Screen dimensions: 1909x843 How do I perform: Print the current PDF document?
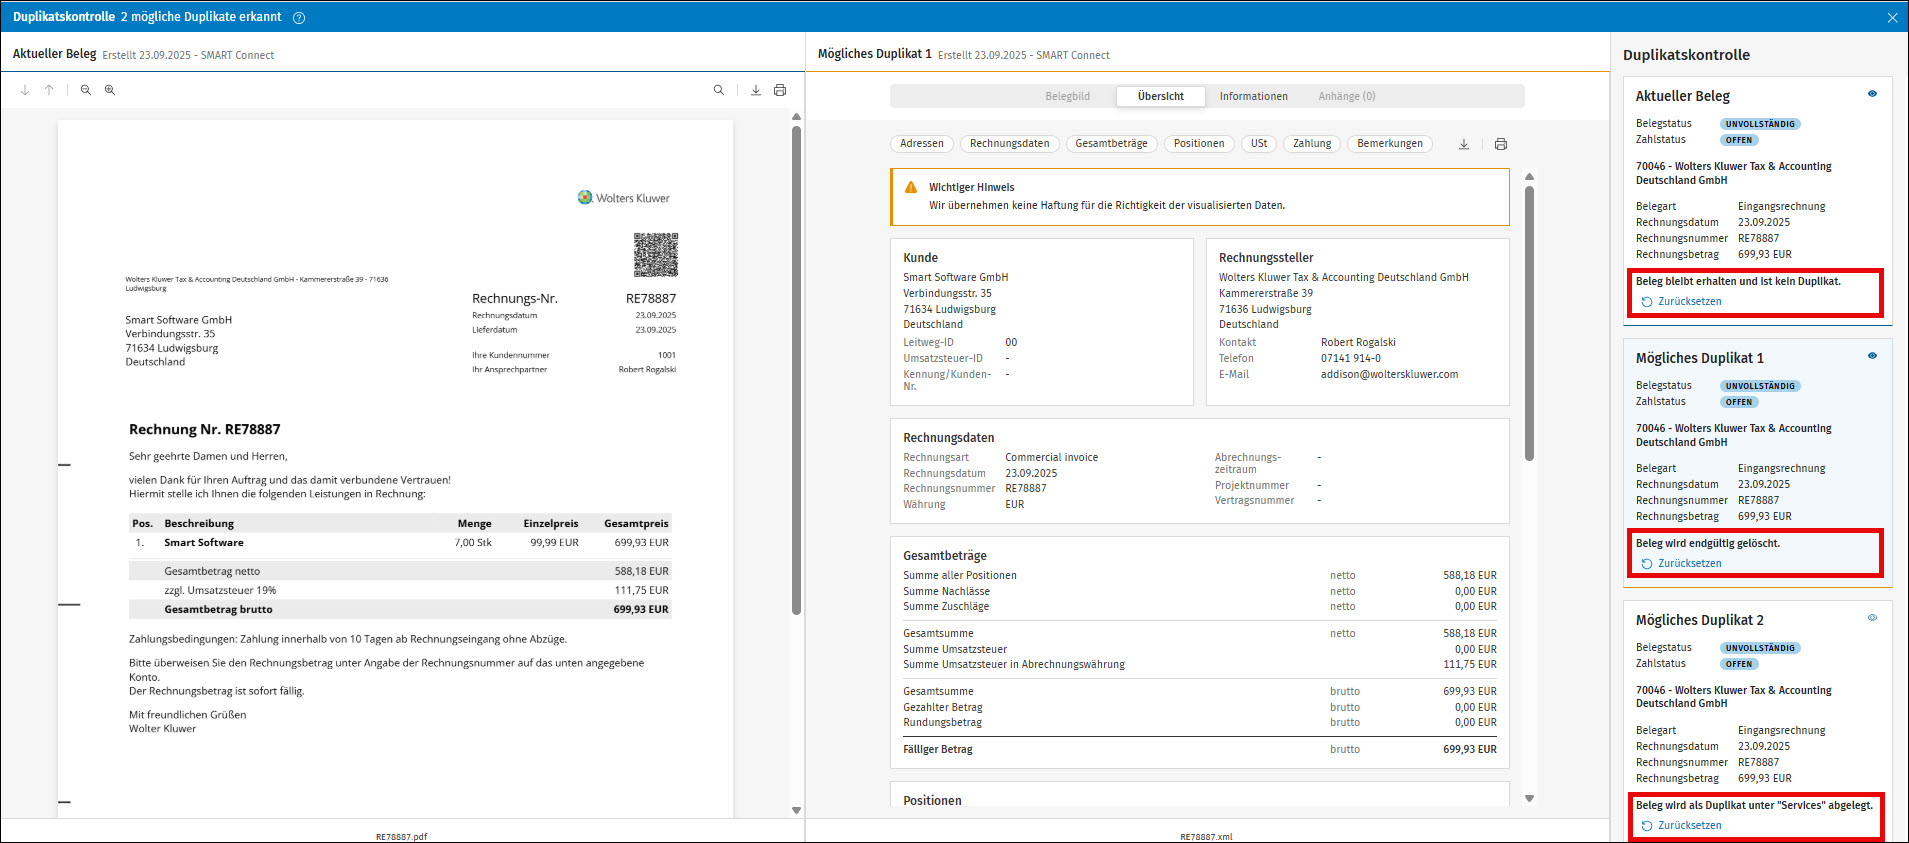pos(780,90)
